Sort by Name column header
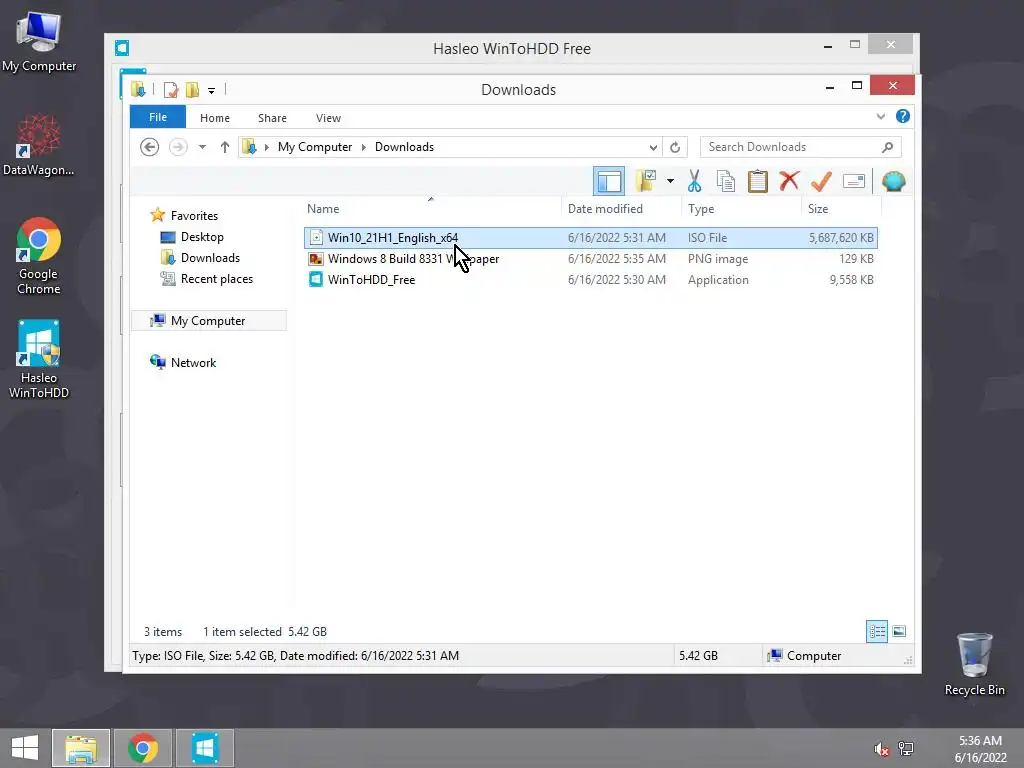 pos(431,208)
